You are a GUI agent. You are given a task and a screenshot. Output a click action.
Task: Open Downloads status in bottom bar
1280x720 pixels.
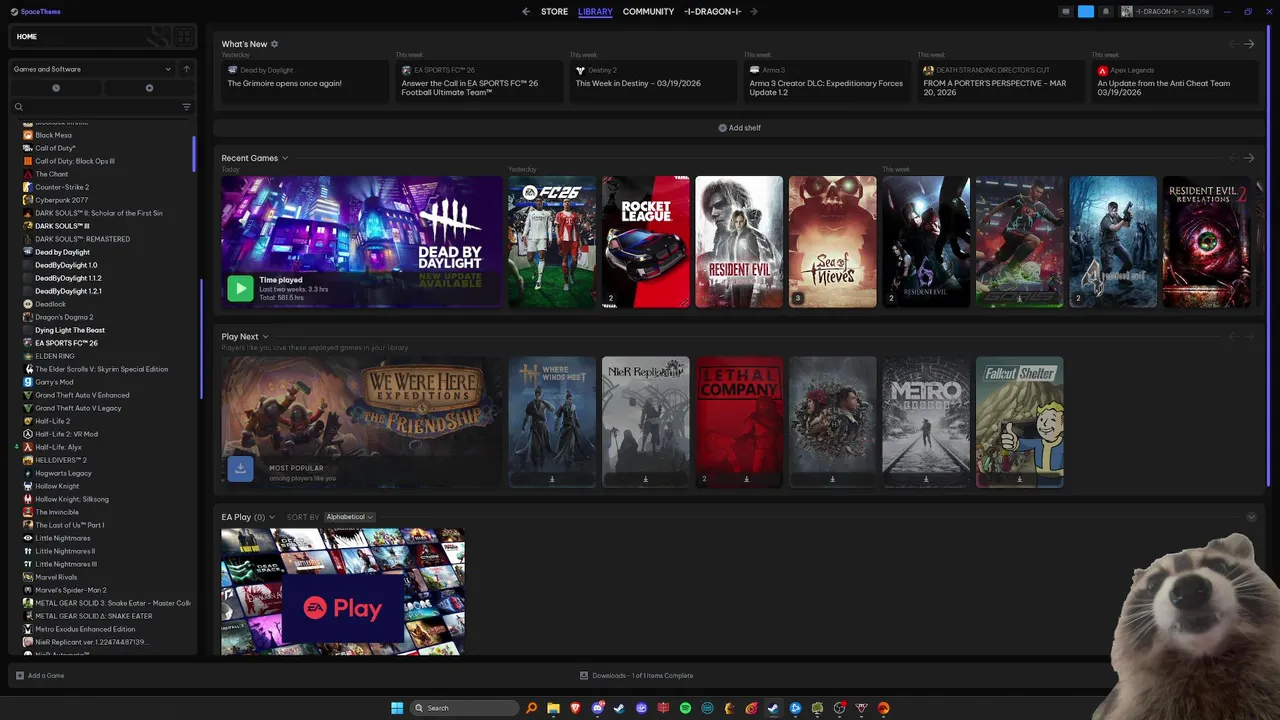pyautogui.click(x=637, y=676)
